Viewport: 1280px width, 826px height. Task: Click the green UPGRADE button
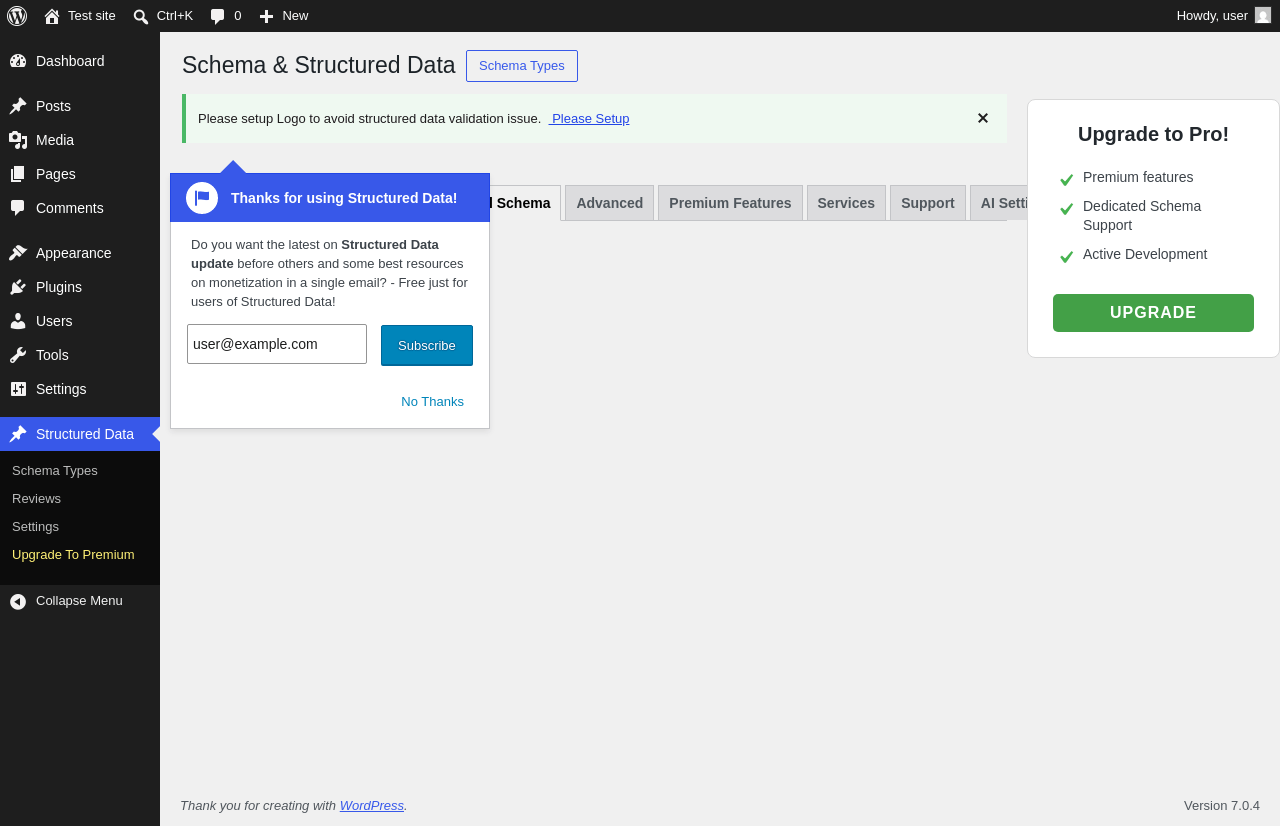pos(1153,313)
